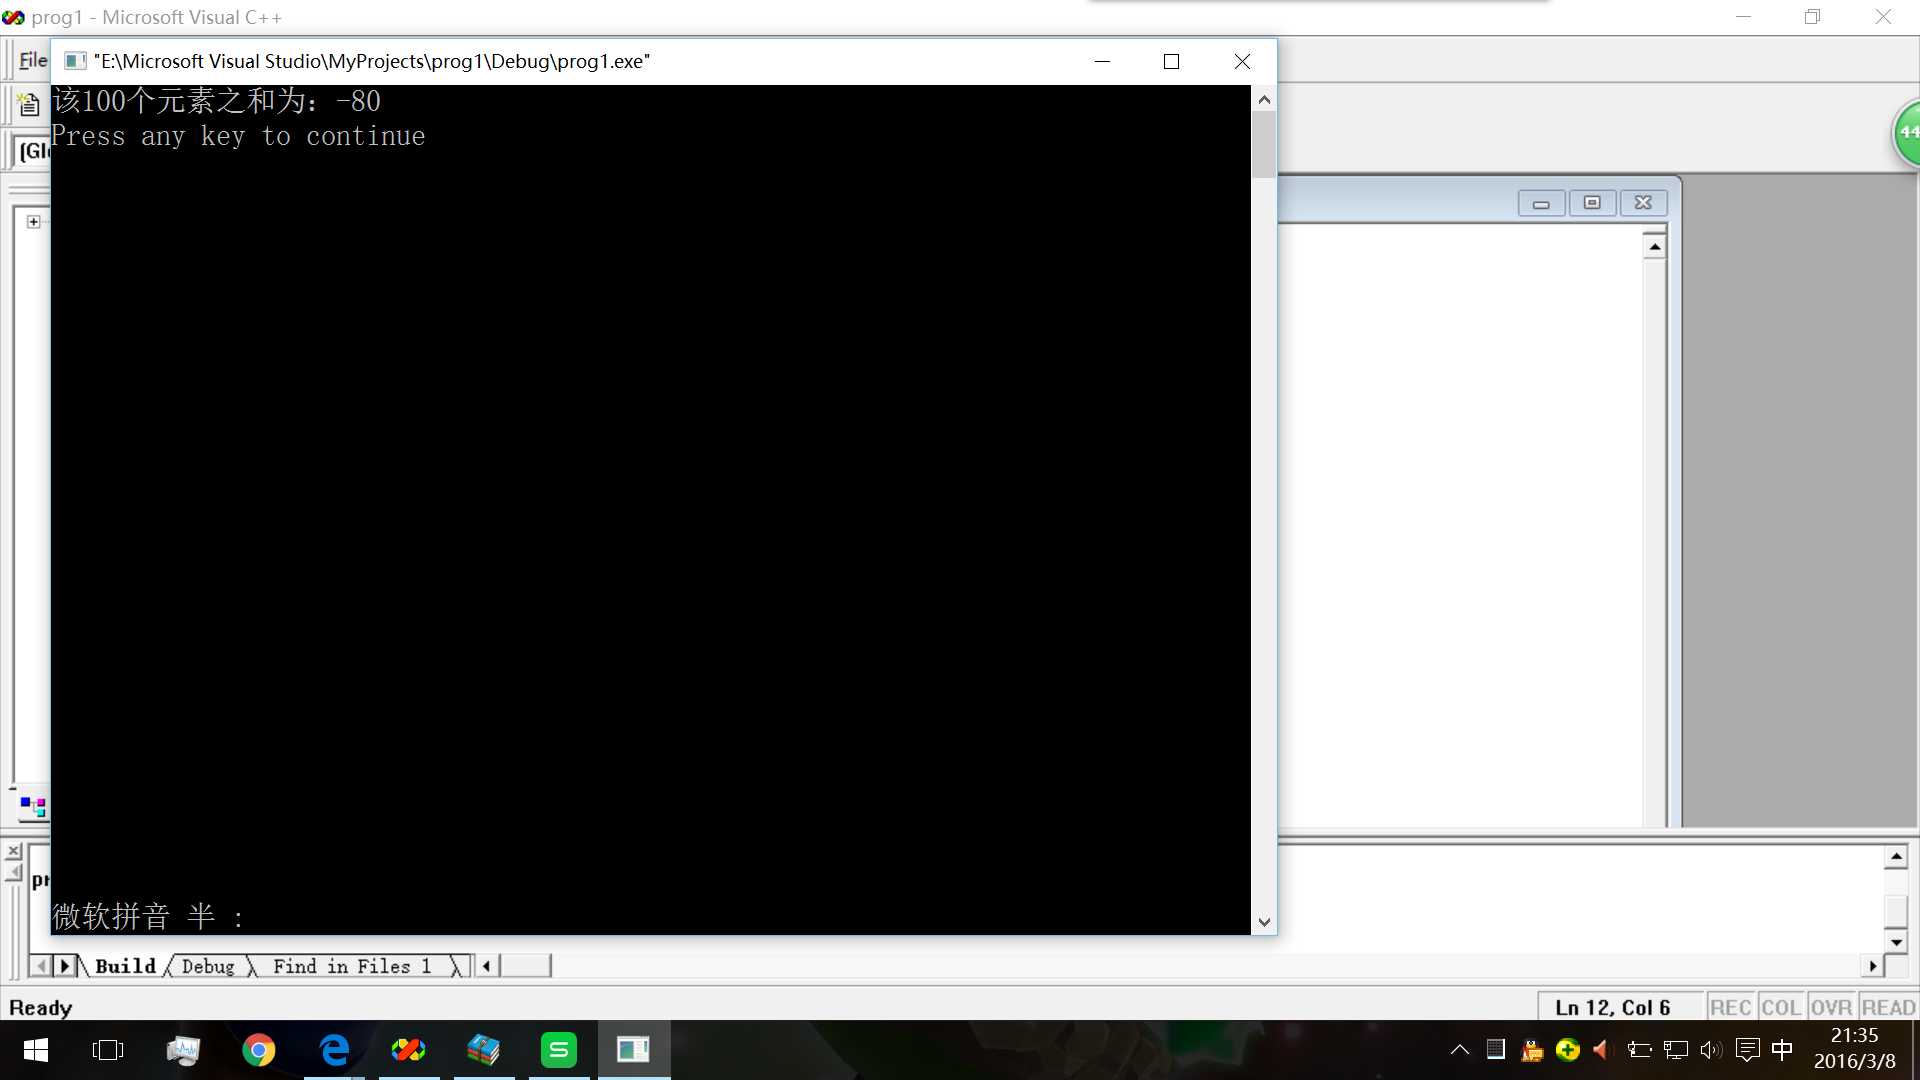Close the output pane with X
Image resolution: width=1920 pixels, height=1080 pixels.
[14, 851]
